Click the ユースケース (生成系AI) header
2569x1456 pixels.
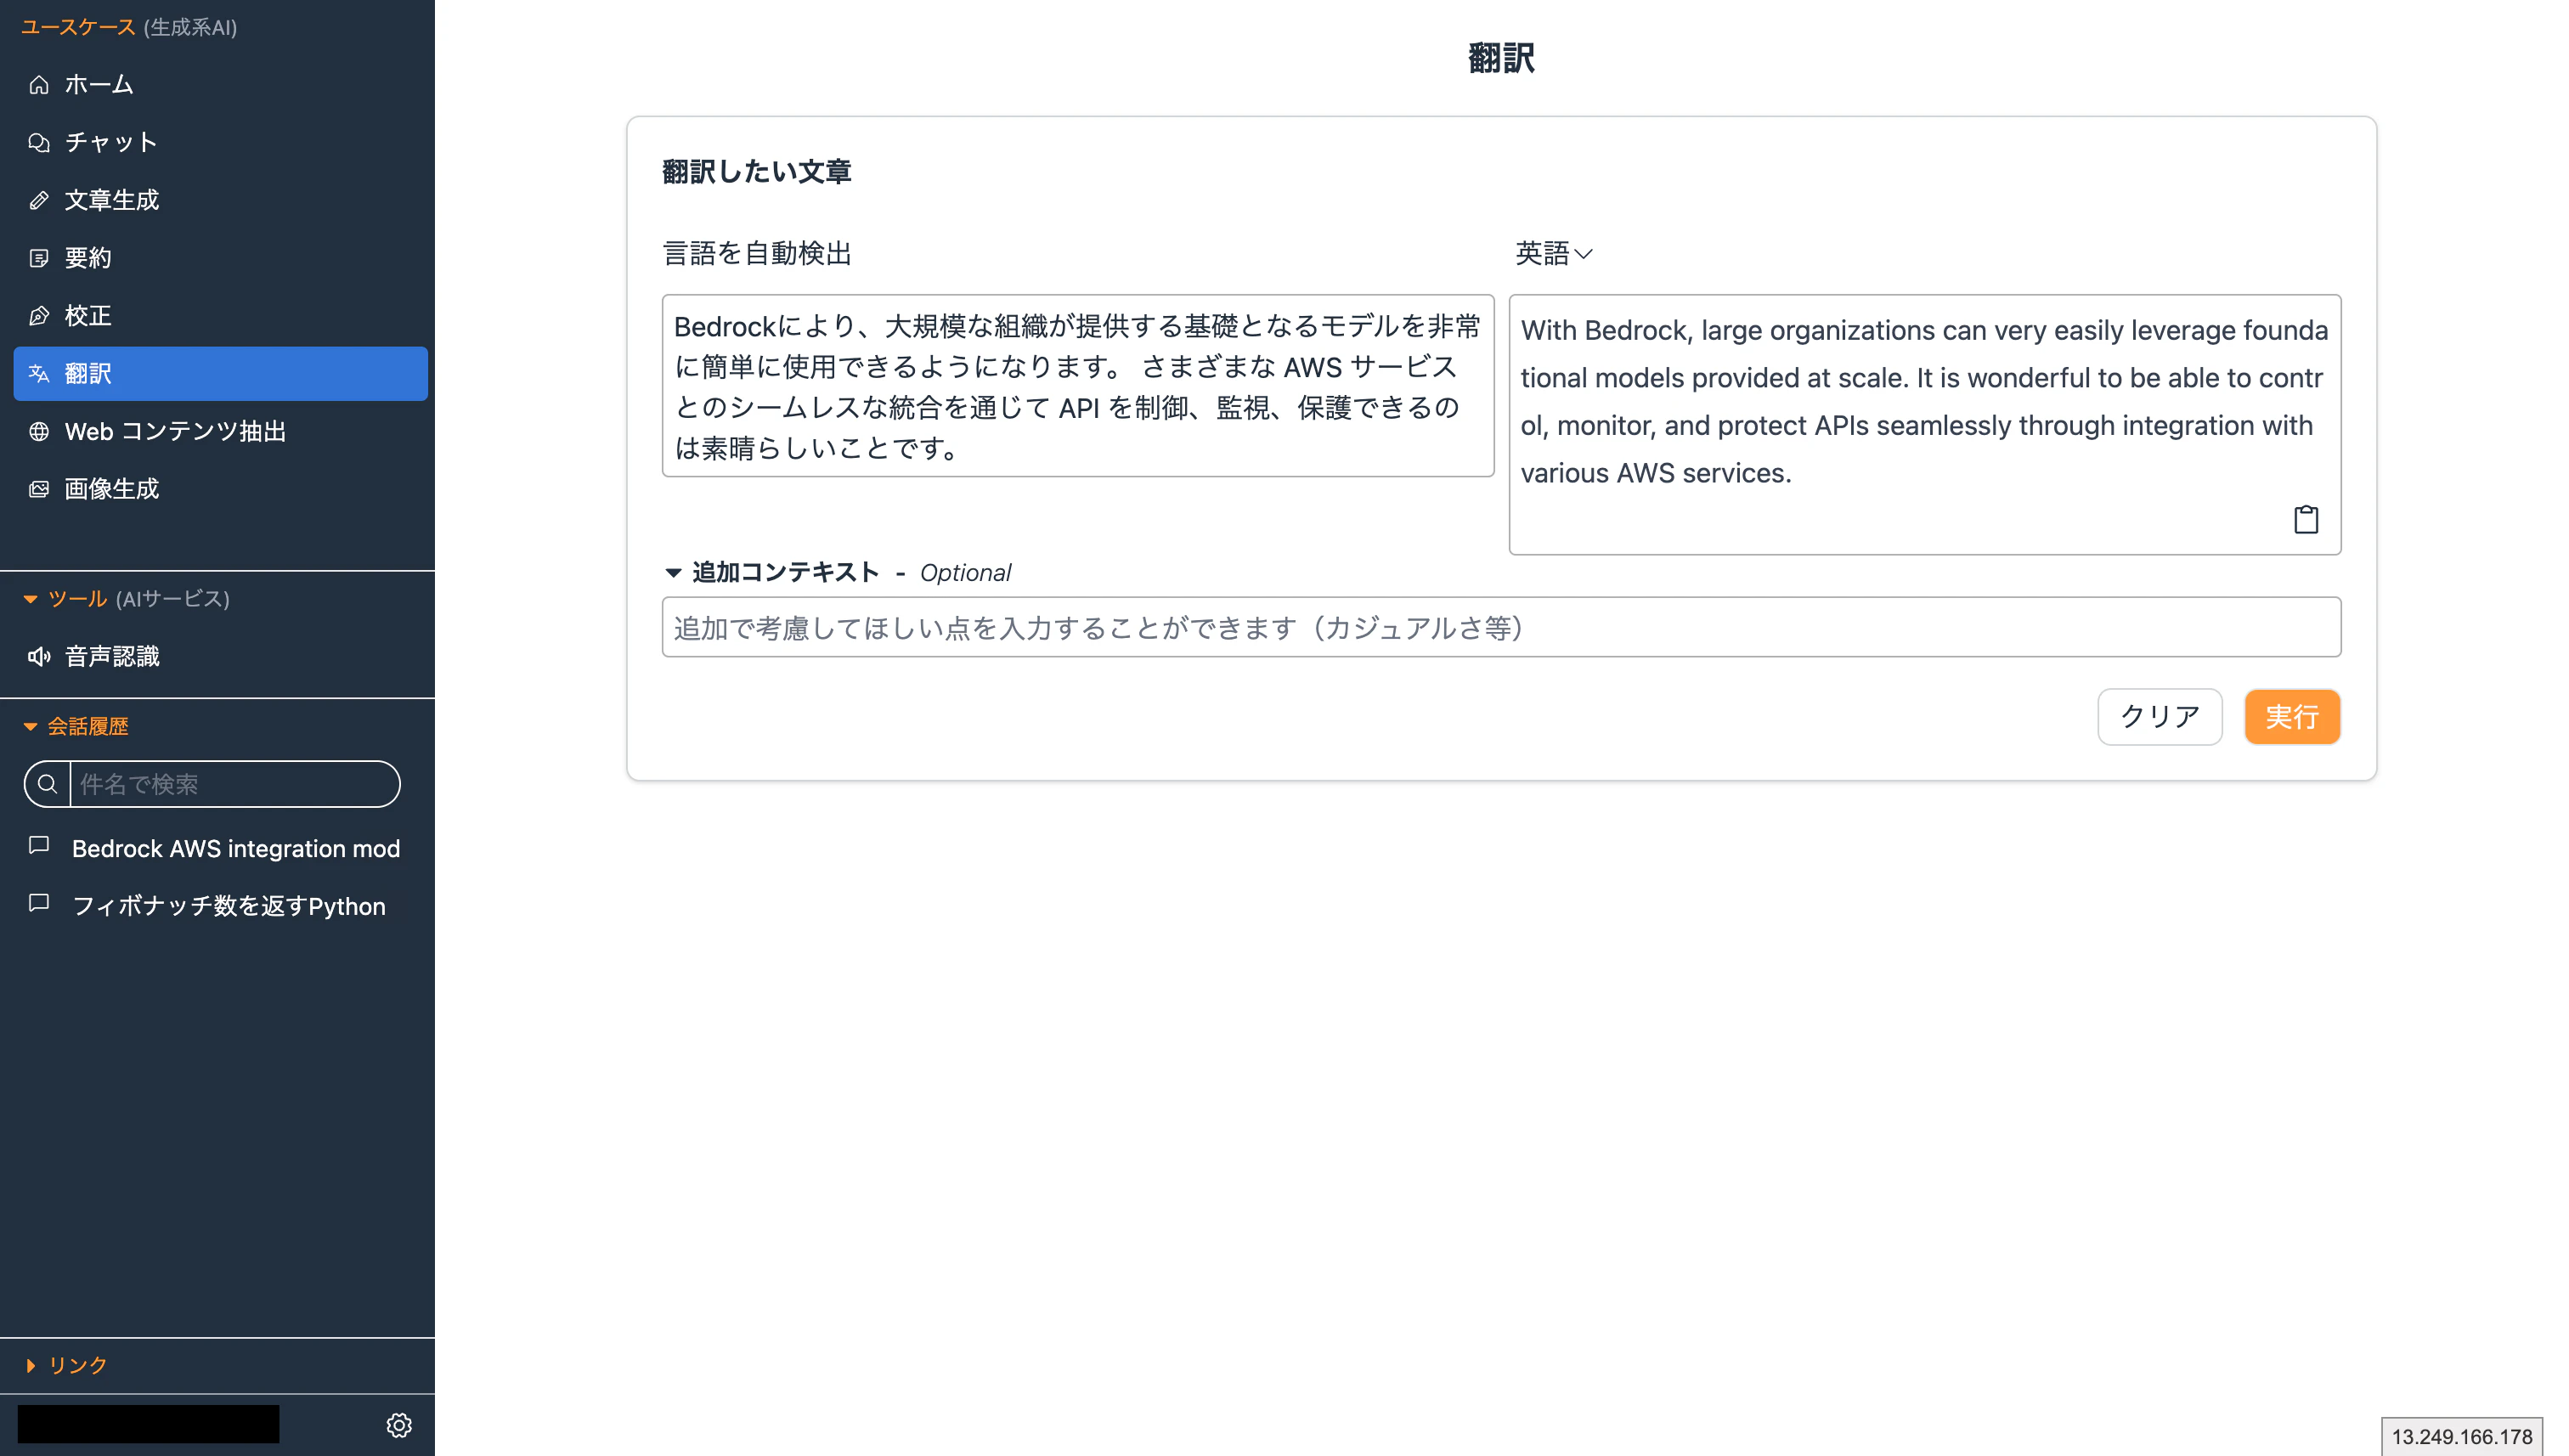tap(128, 27)
